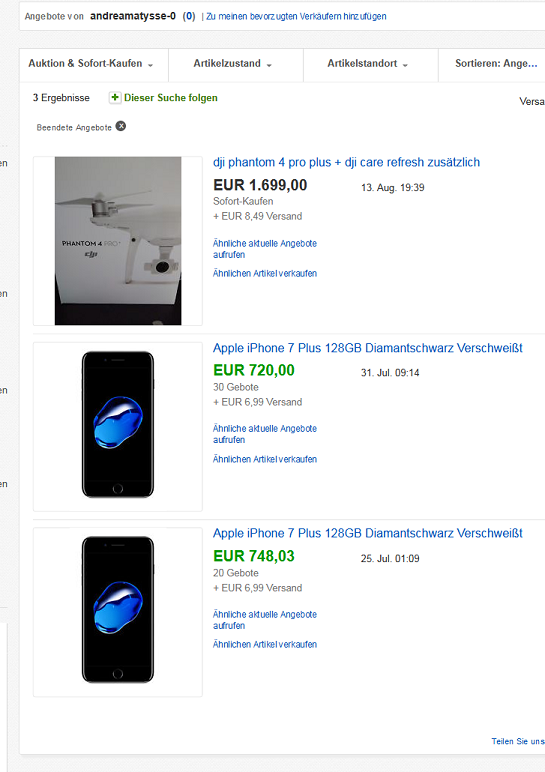Open the EUR 720,00 iPhone 7 Plus listing title
The width and height of the screenshot is (545, 772).
[367, 348]
